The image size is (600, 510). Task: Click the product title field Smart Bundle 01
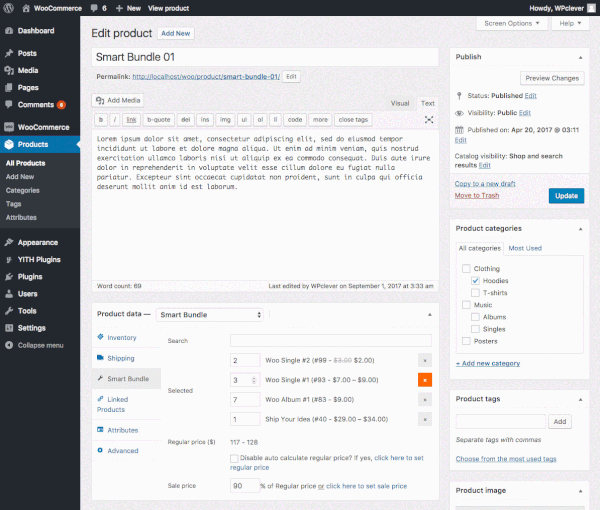click(x=265, y=57)
